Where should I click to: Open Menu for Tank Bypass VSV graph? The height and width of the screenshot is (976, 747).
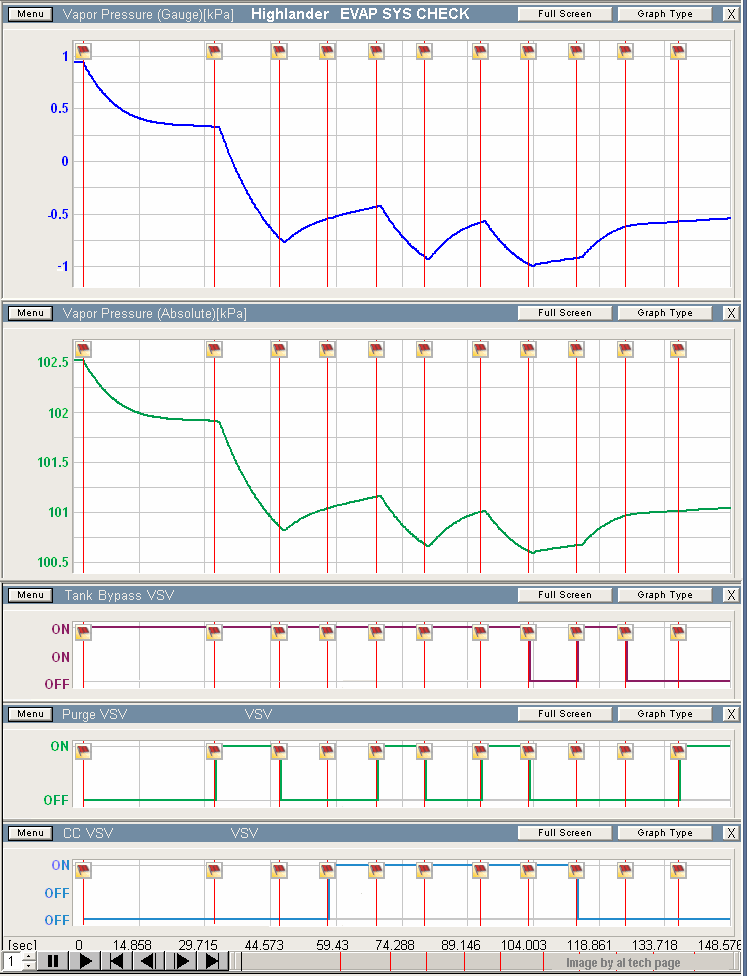click(31, 595)
